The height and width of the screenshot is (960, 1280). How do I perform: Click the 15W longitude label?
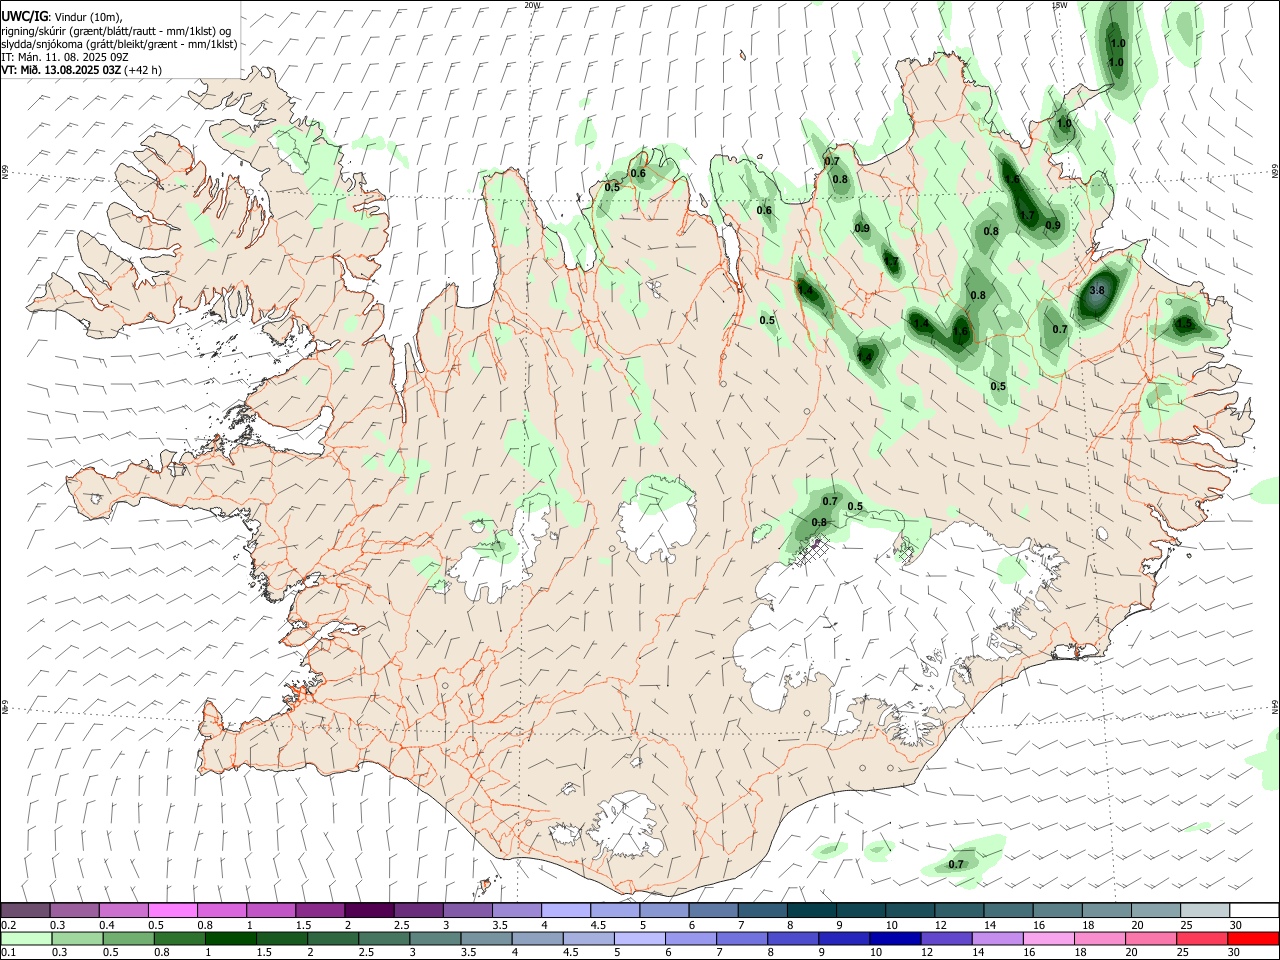[1059, 5]
